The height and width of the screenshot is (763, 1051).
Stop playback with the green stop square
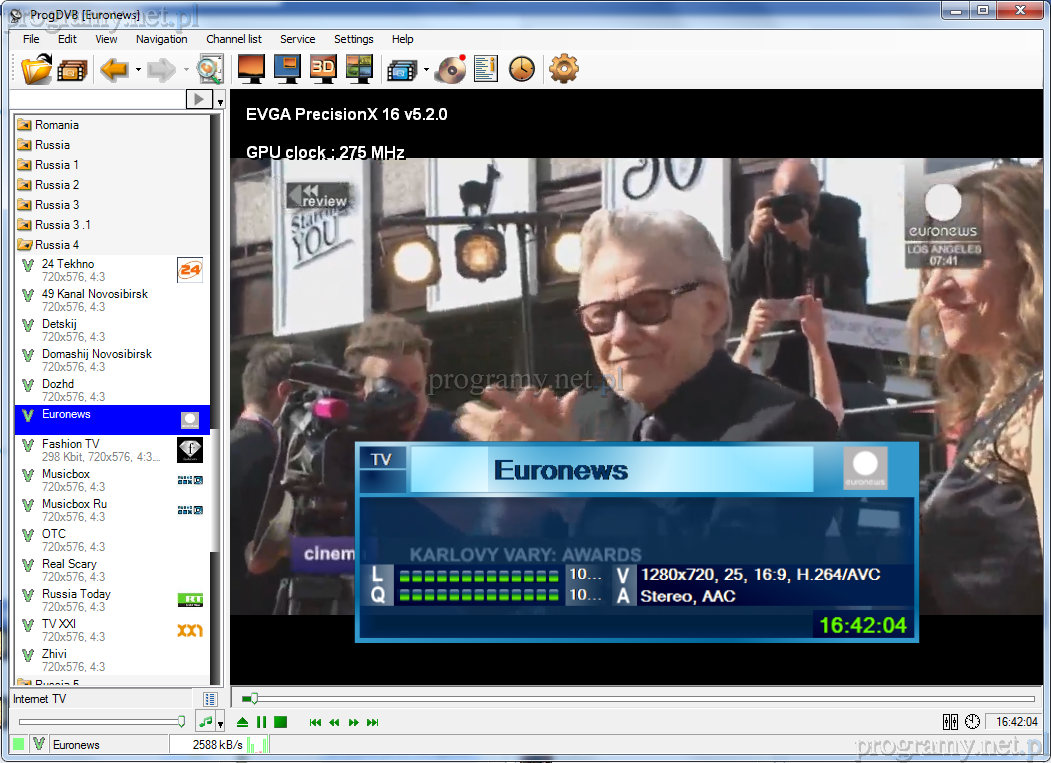coord(281,722)
